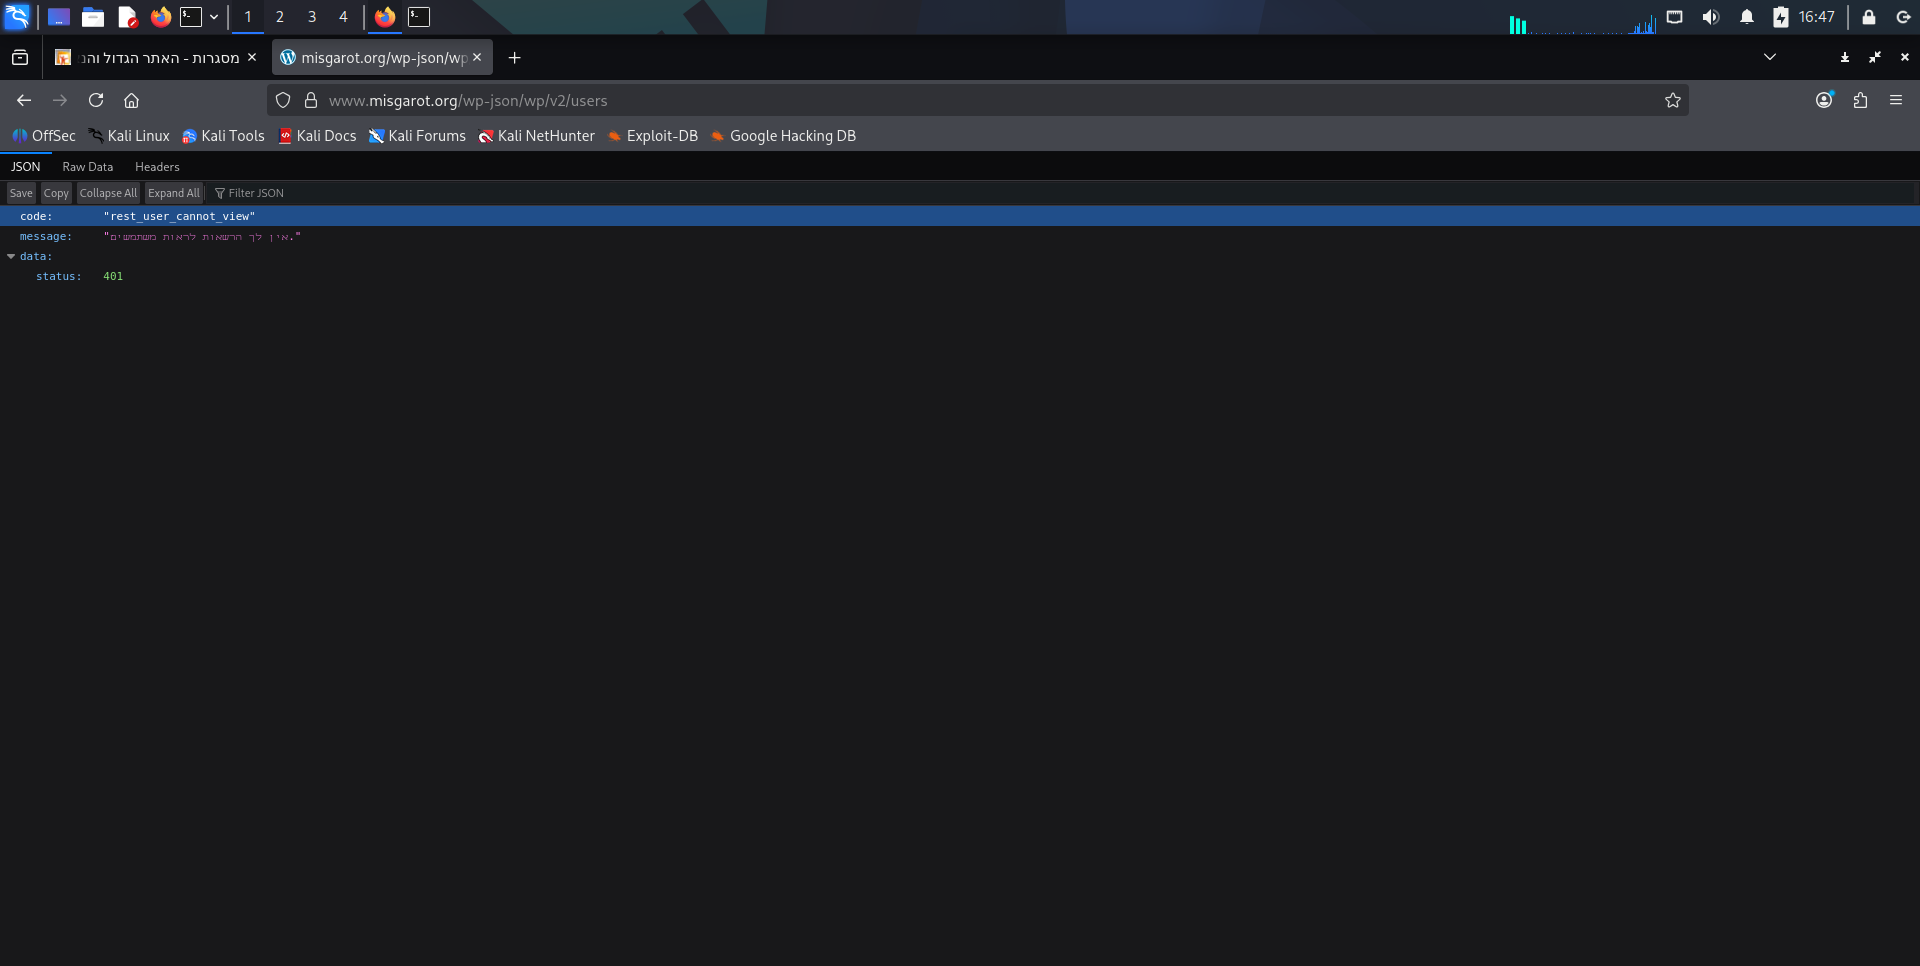Open the logout session icon

(1903, 17)
